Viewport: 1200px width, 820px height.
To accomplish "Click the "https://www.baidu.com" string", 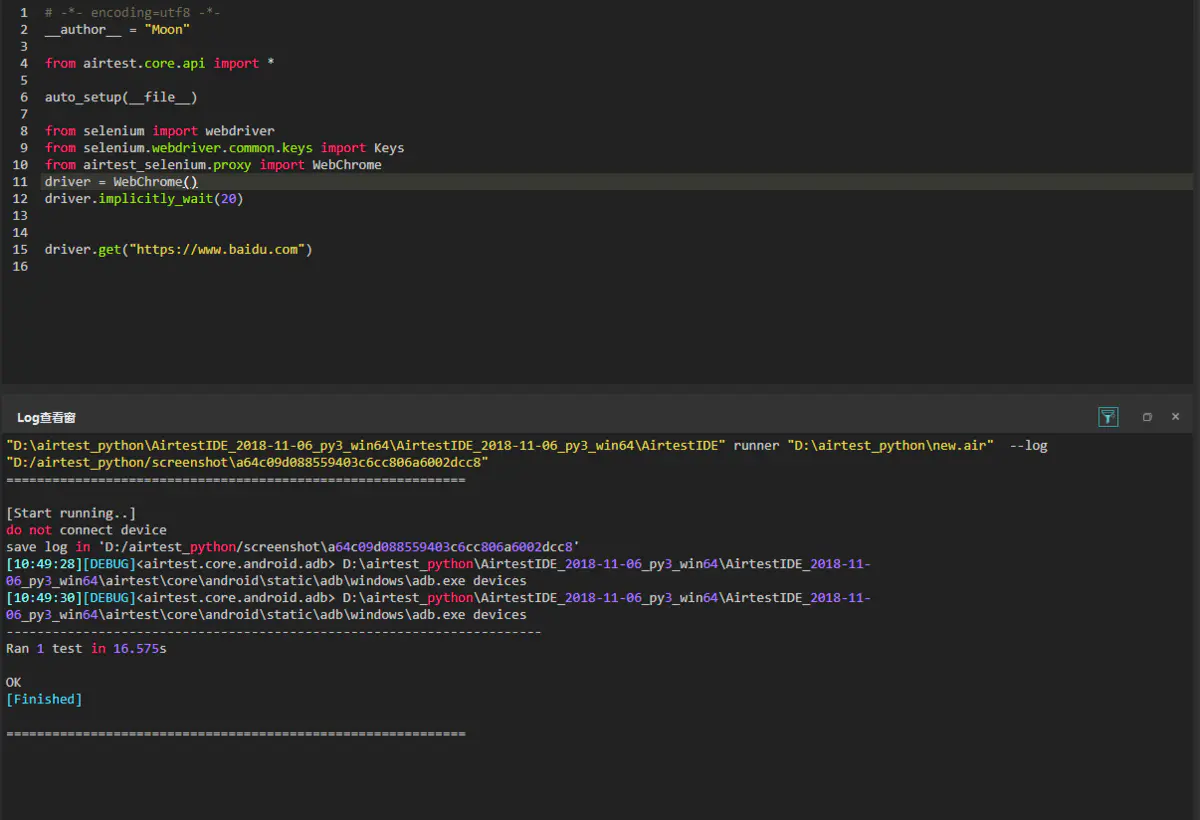I will tap(217, 250).
